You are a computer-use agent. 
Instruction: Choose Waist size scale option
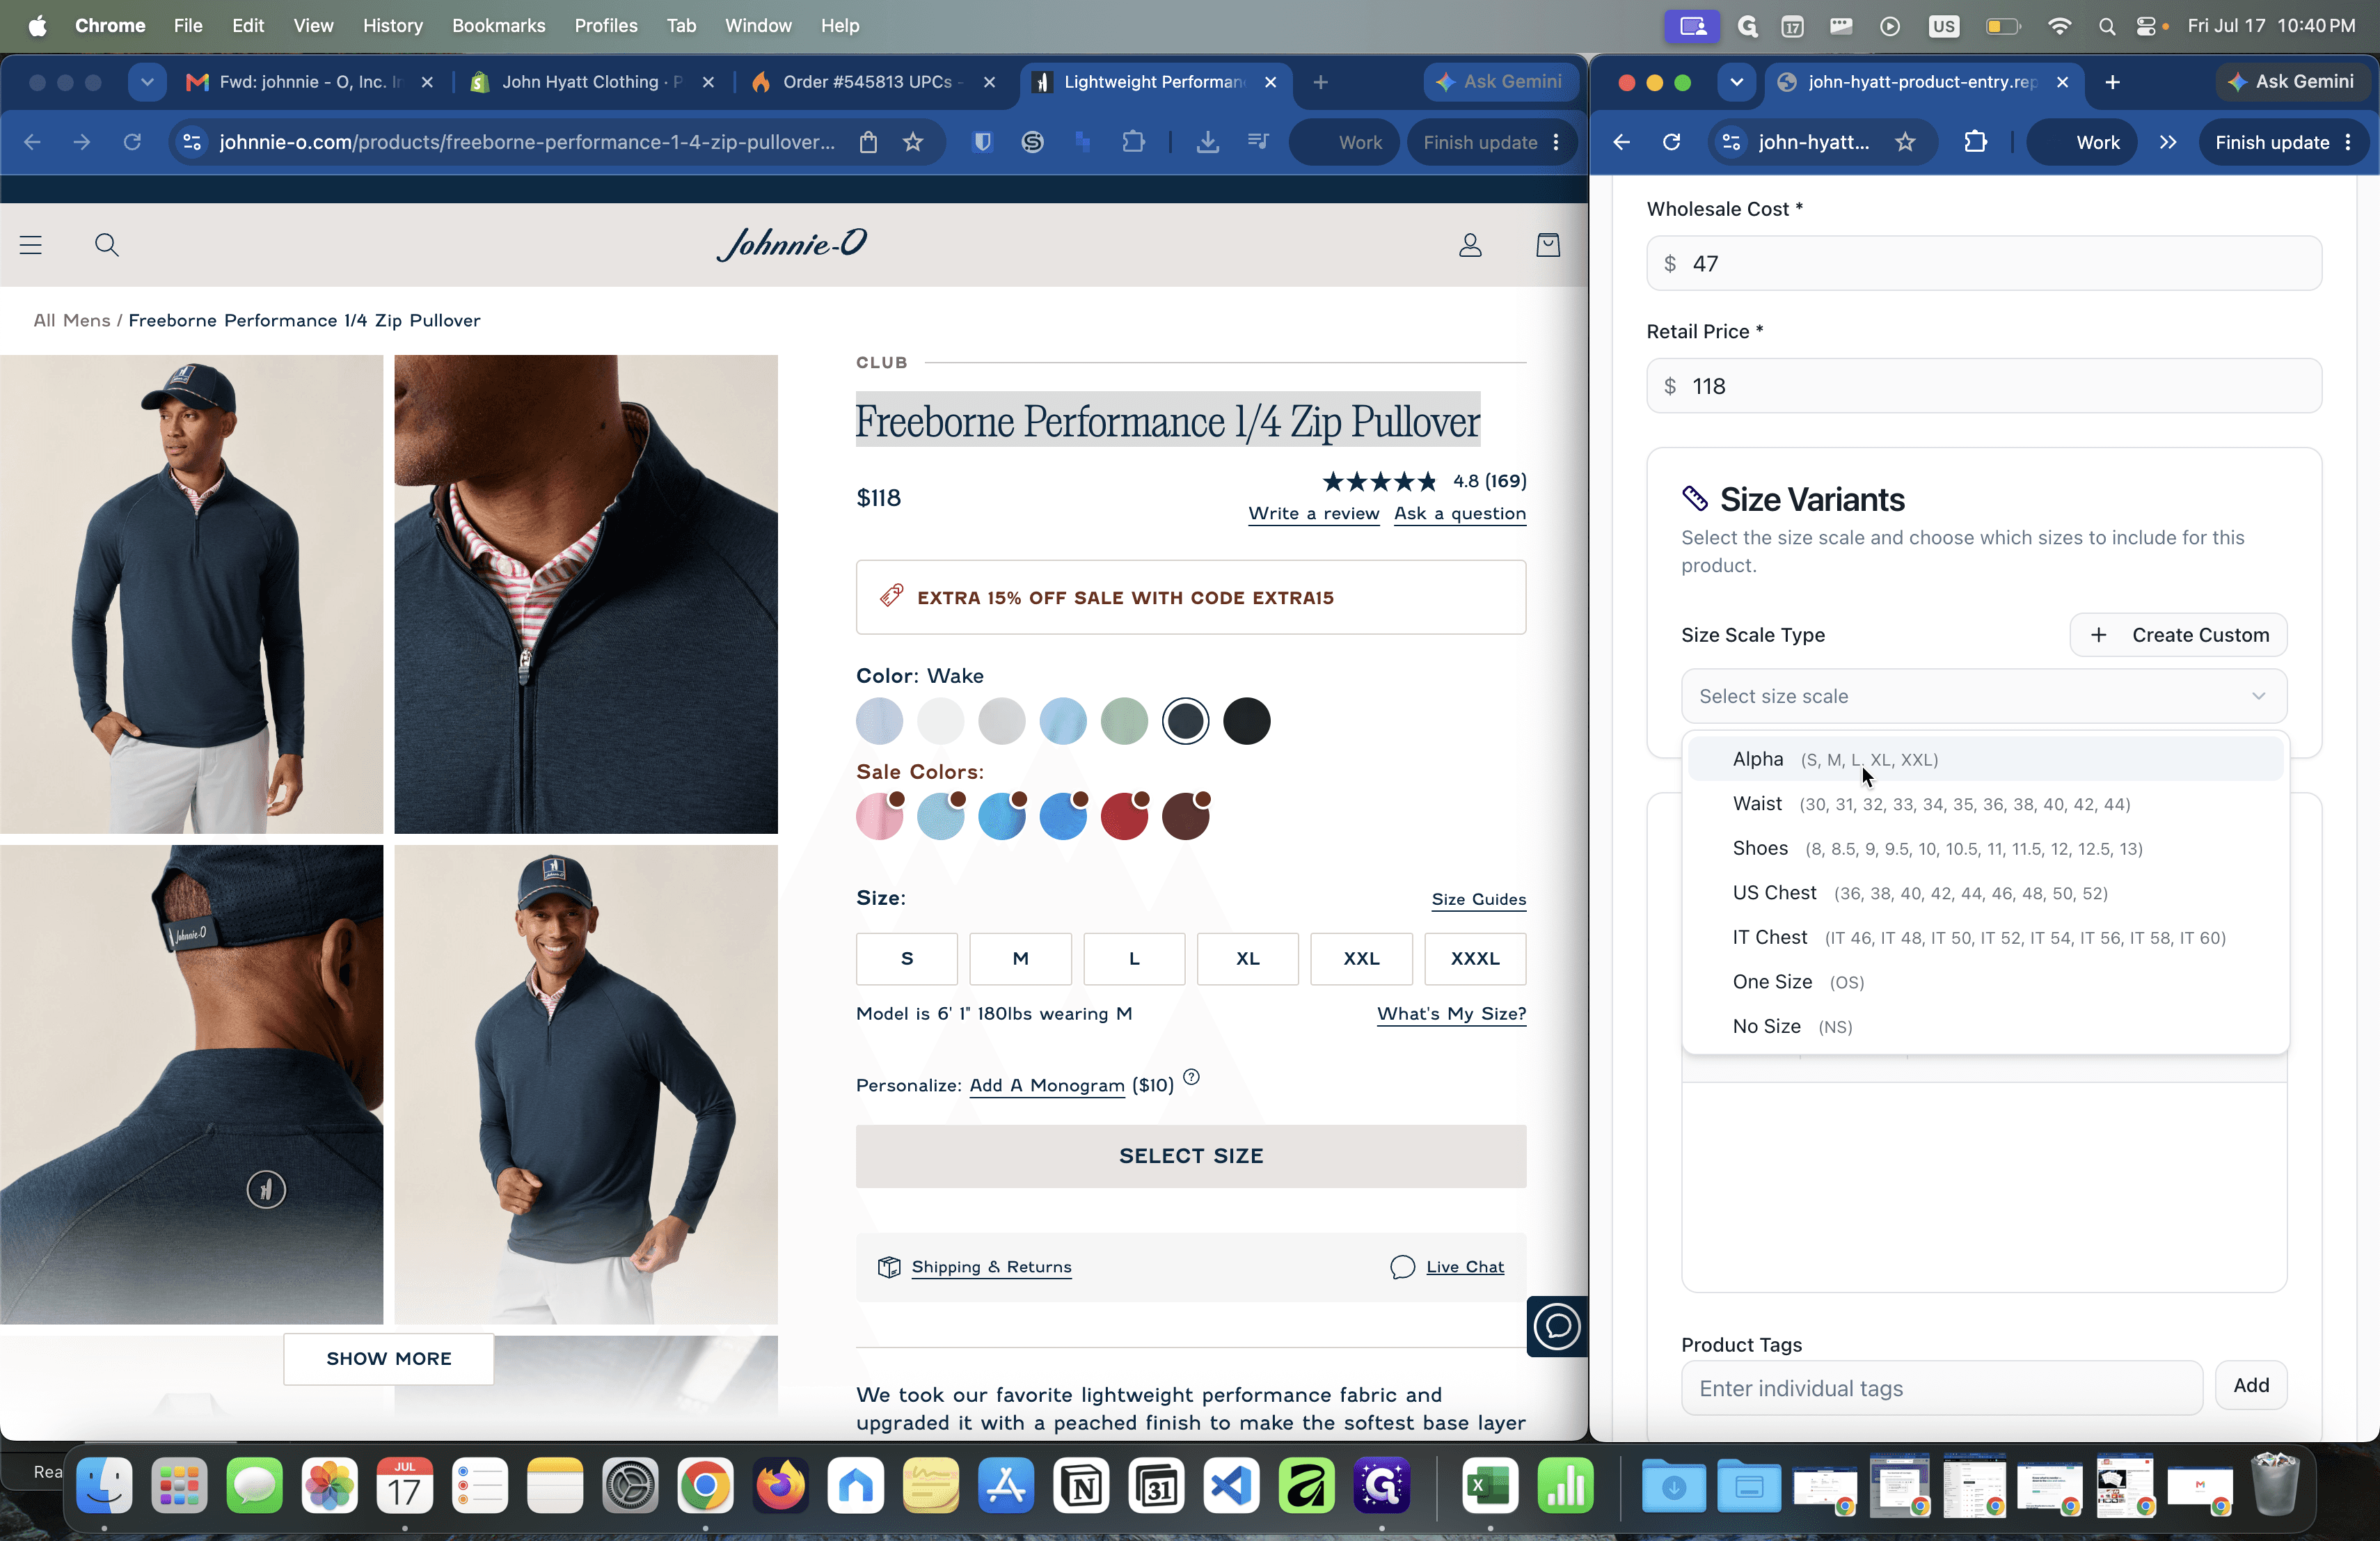(1986, 804)
